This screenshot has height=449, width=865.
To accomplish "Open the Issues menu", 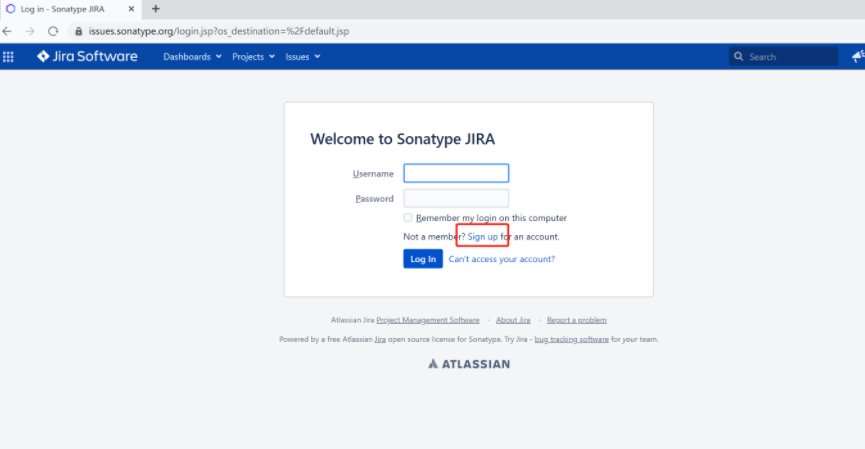I will point(302,57).
